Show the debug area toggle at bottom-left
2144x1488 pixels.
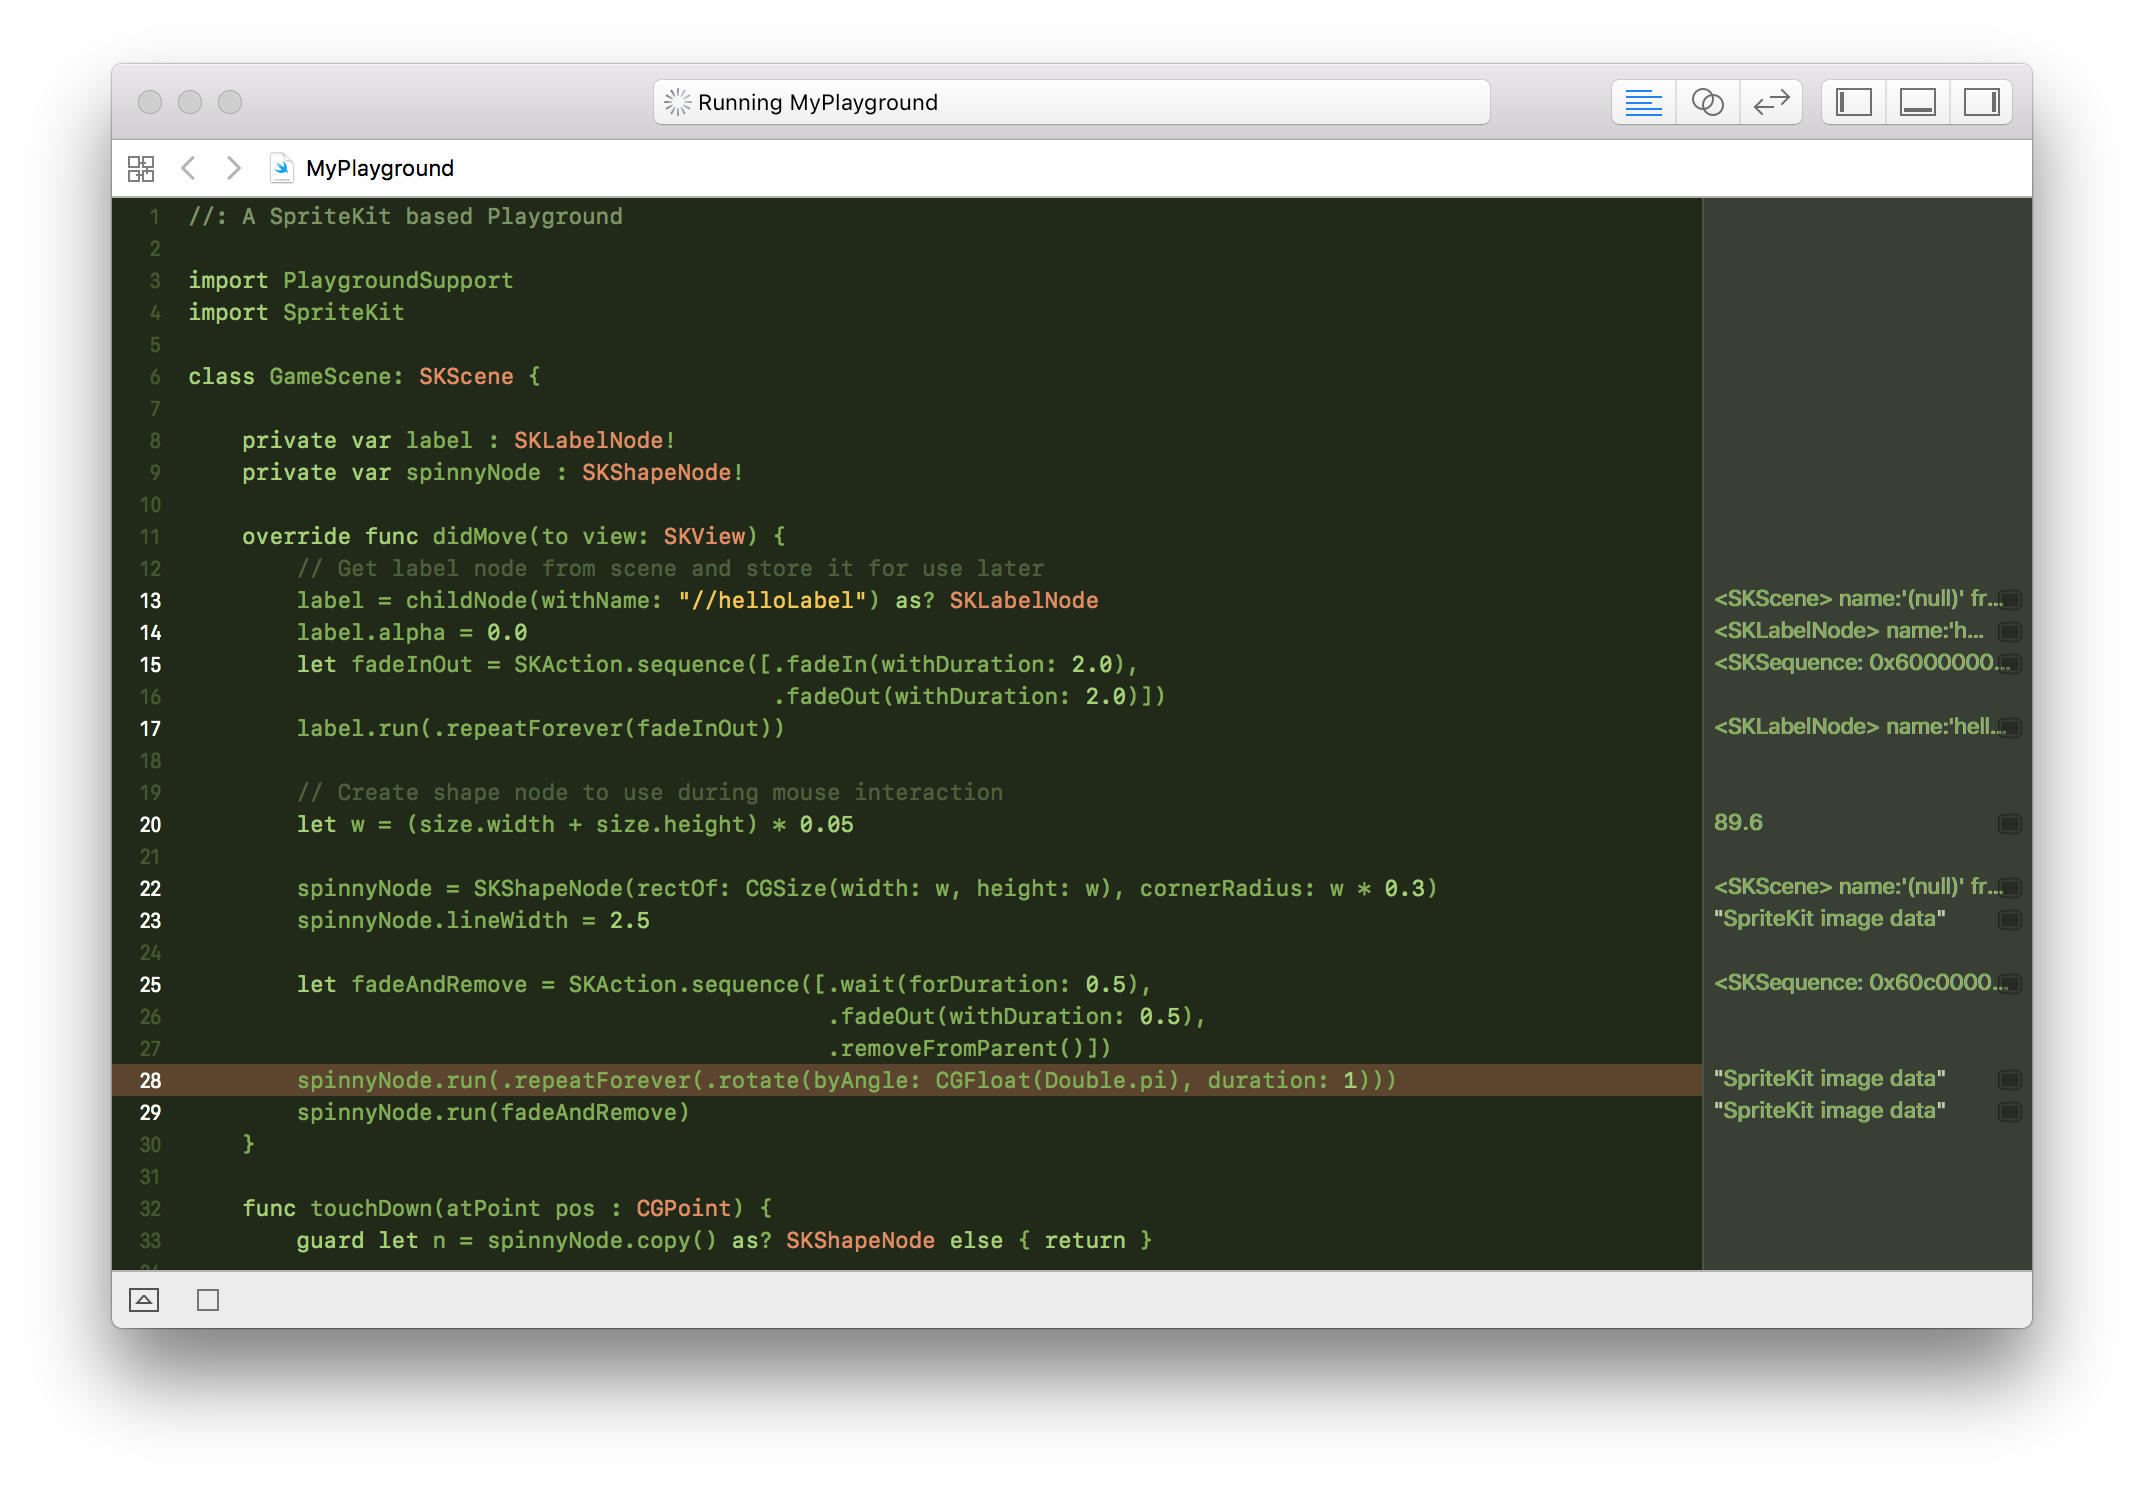[x=144, y=1300]
